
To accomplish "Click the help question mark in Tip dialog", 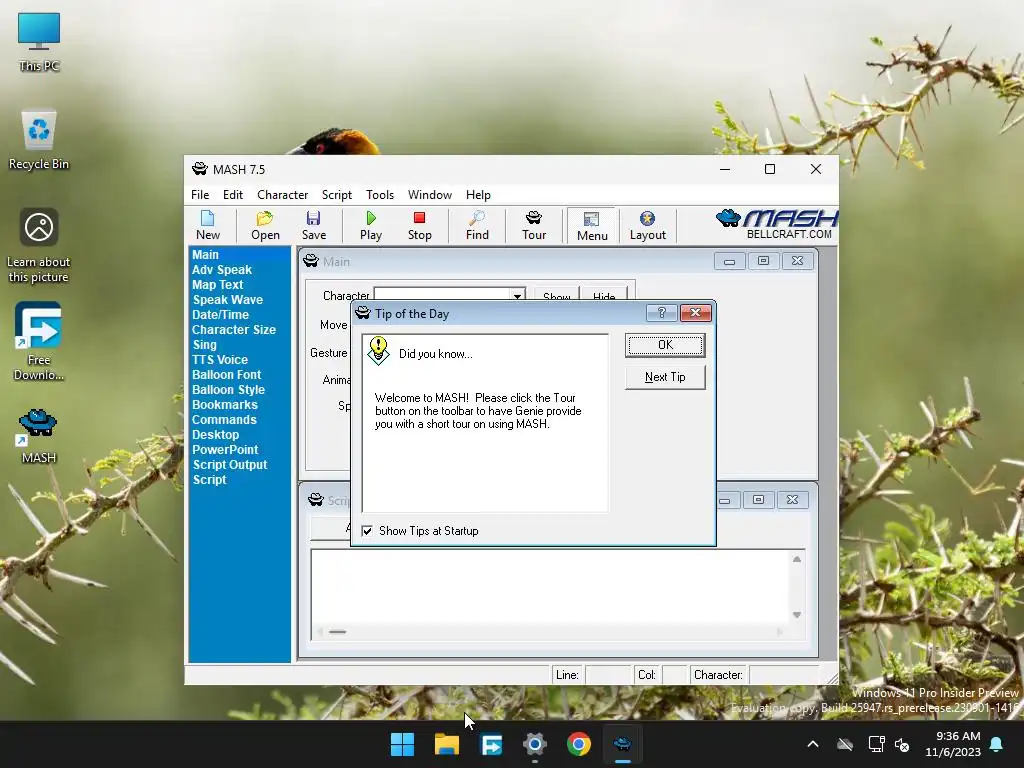I will point(661,313).
